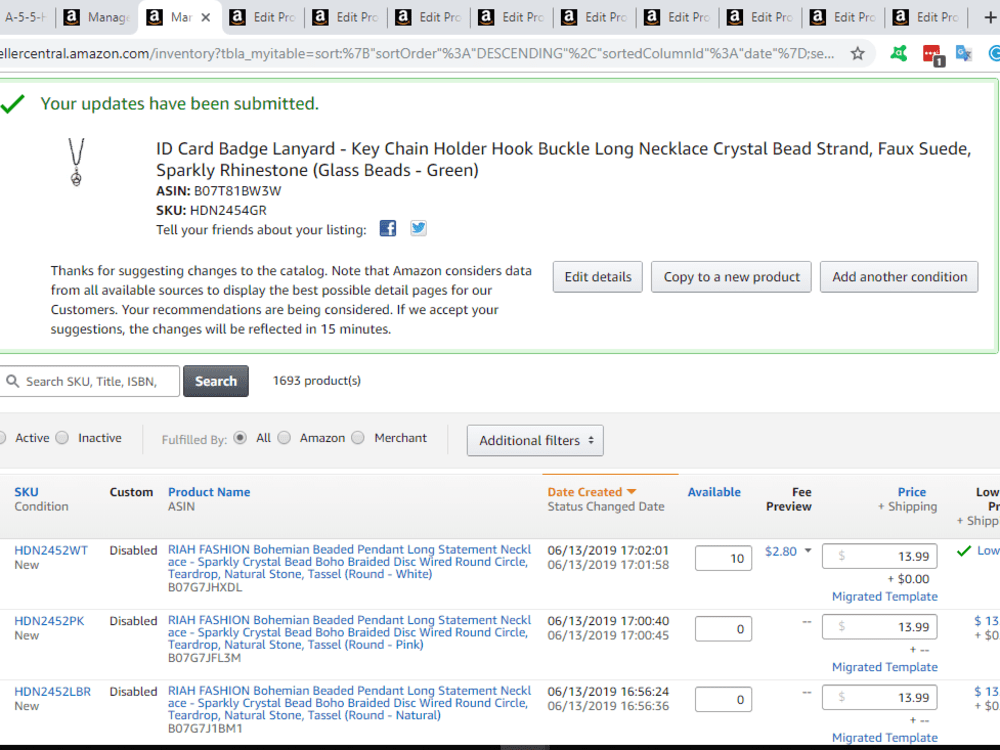The width and height of the screenshot is (1000, 750).
Task: Share listing via Twitter icon
Action: (418, 228)
